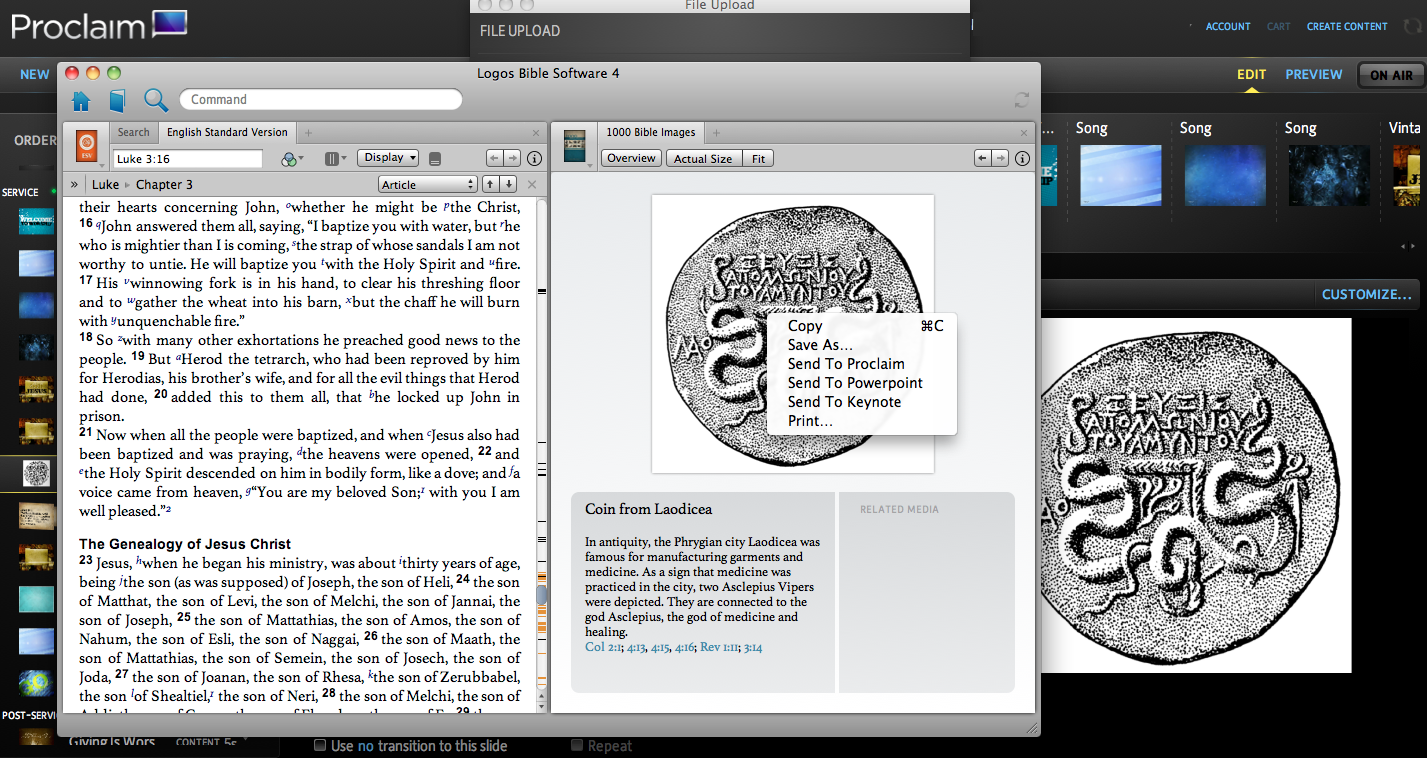Screen dimensions: 1427x758
Task: Choose Save As... from the context menu
Action: 861,345
